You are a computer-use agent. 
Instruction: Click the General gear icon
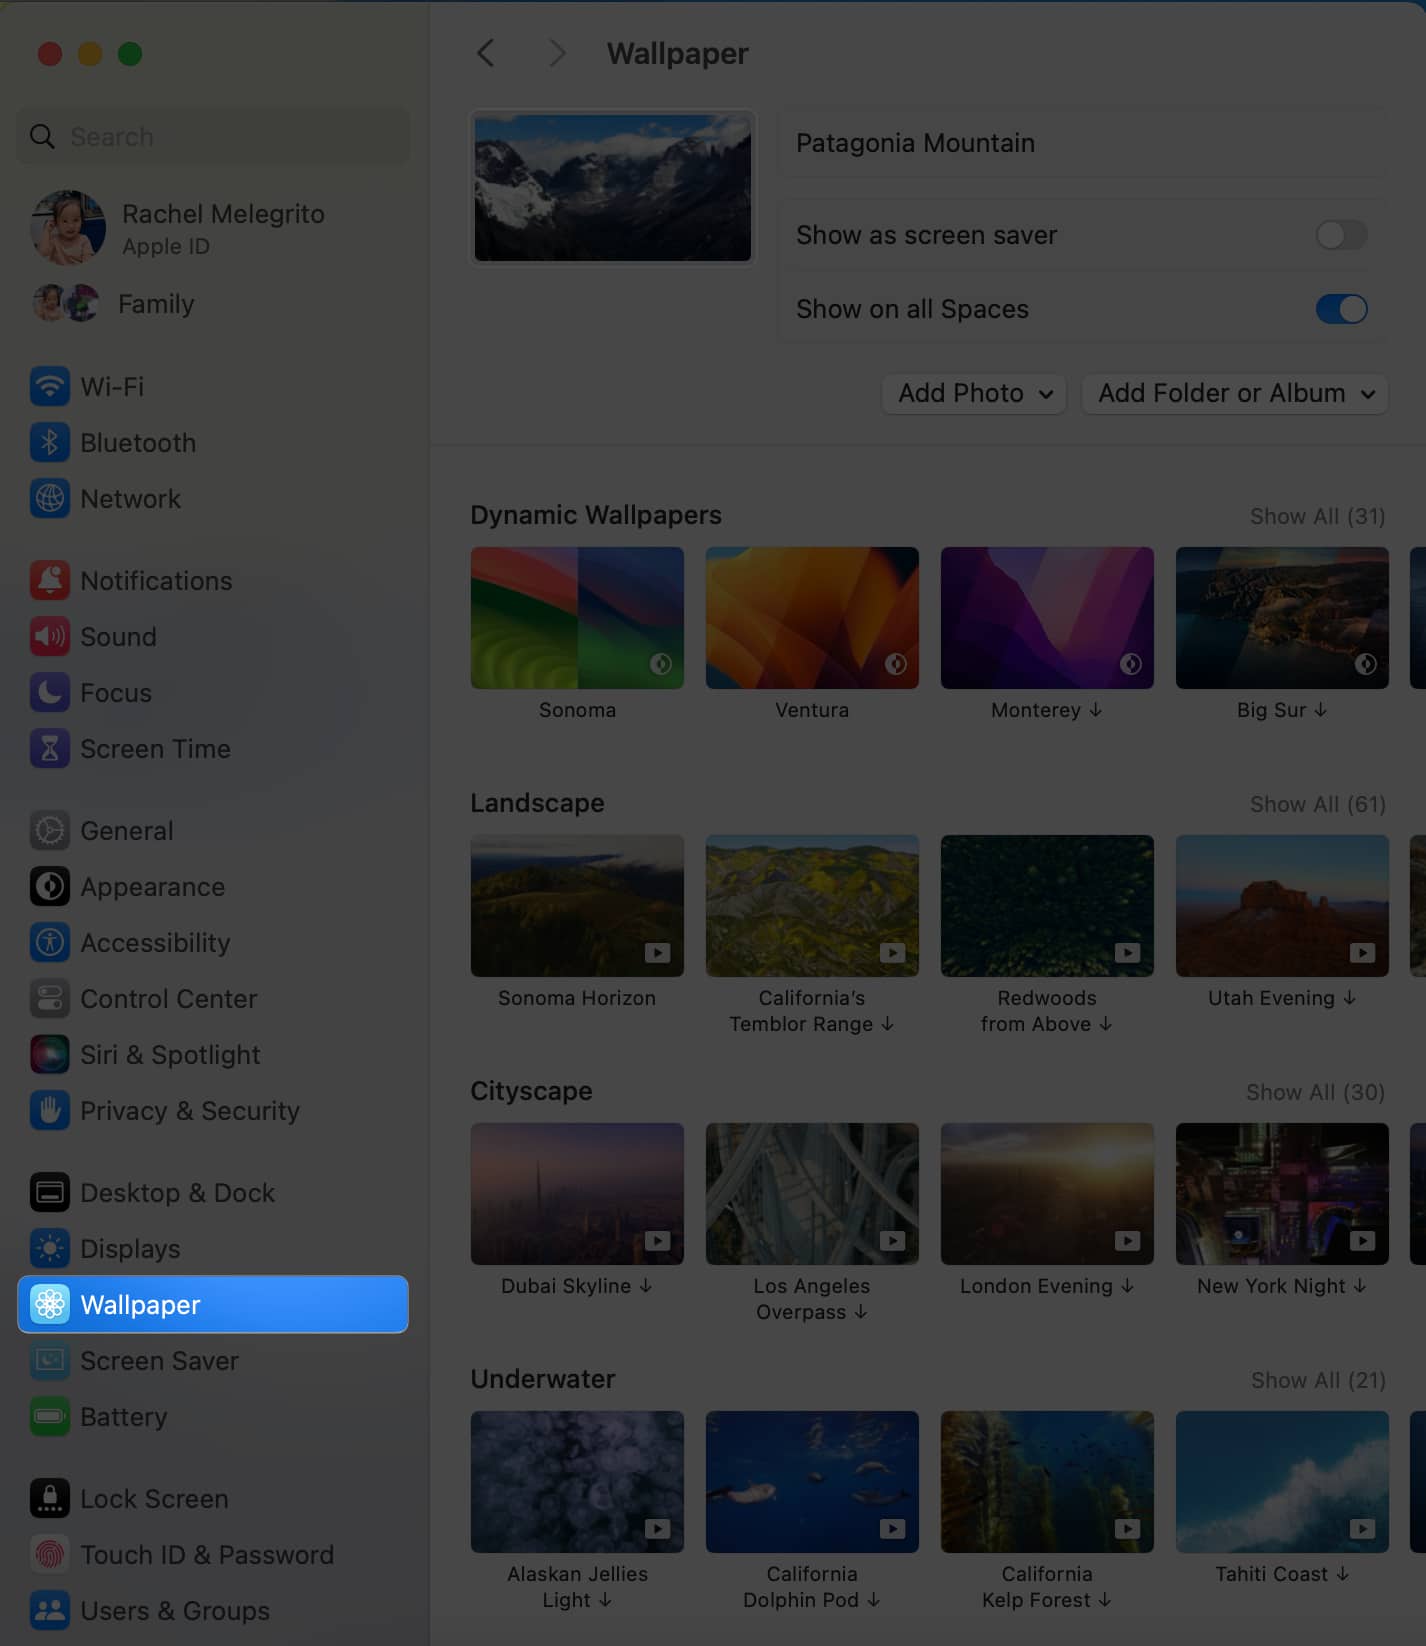coord(49,830)
